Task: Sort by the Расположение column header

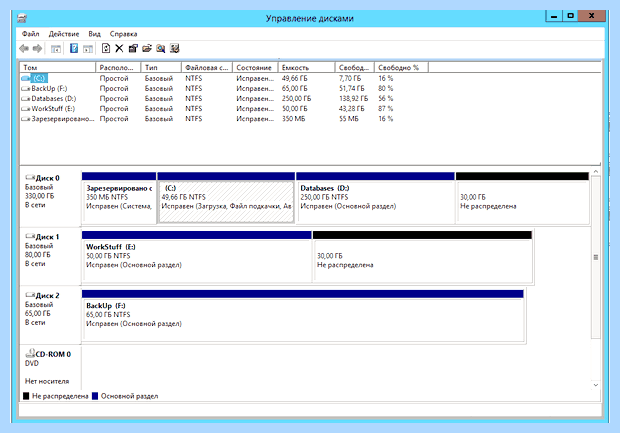Action: coord(118,68)
